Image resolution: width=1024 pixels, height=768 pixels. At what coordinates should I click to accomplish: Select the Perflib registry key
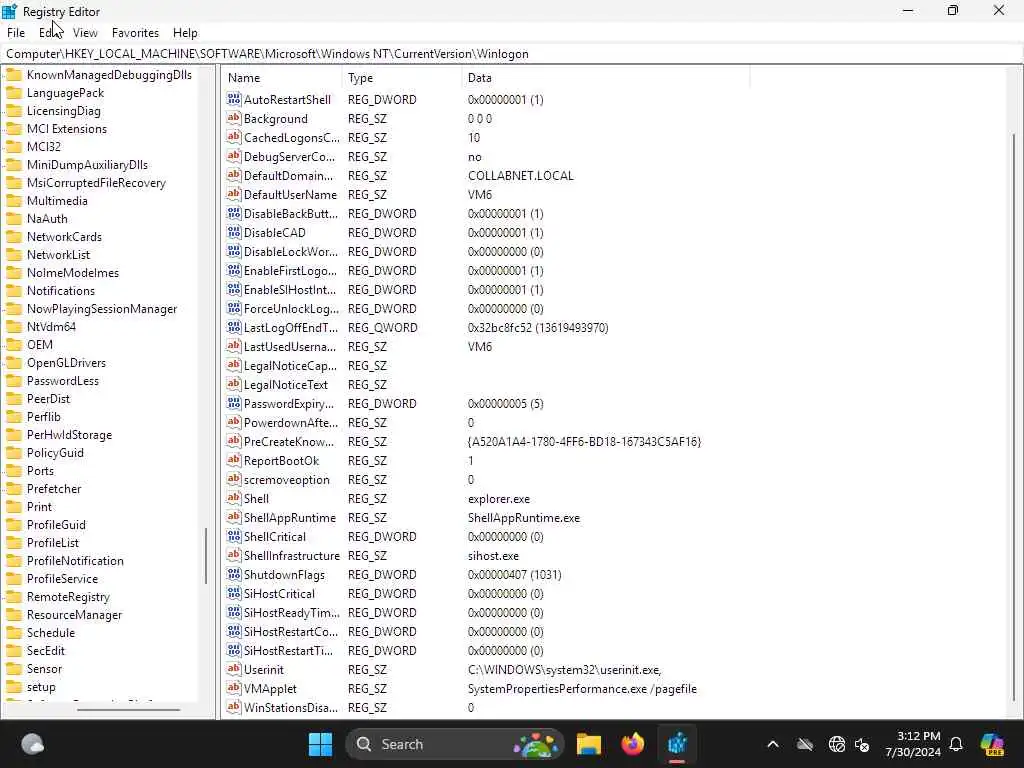point(43,417)
